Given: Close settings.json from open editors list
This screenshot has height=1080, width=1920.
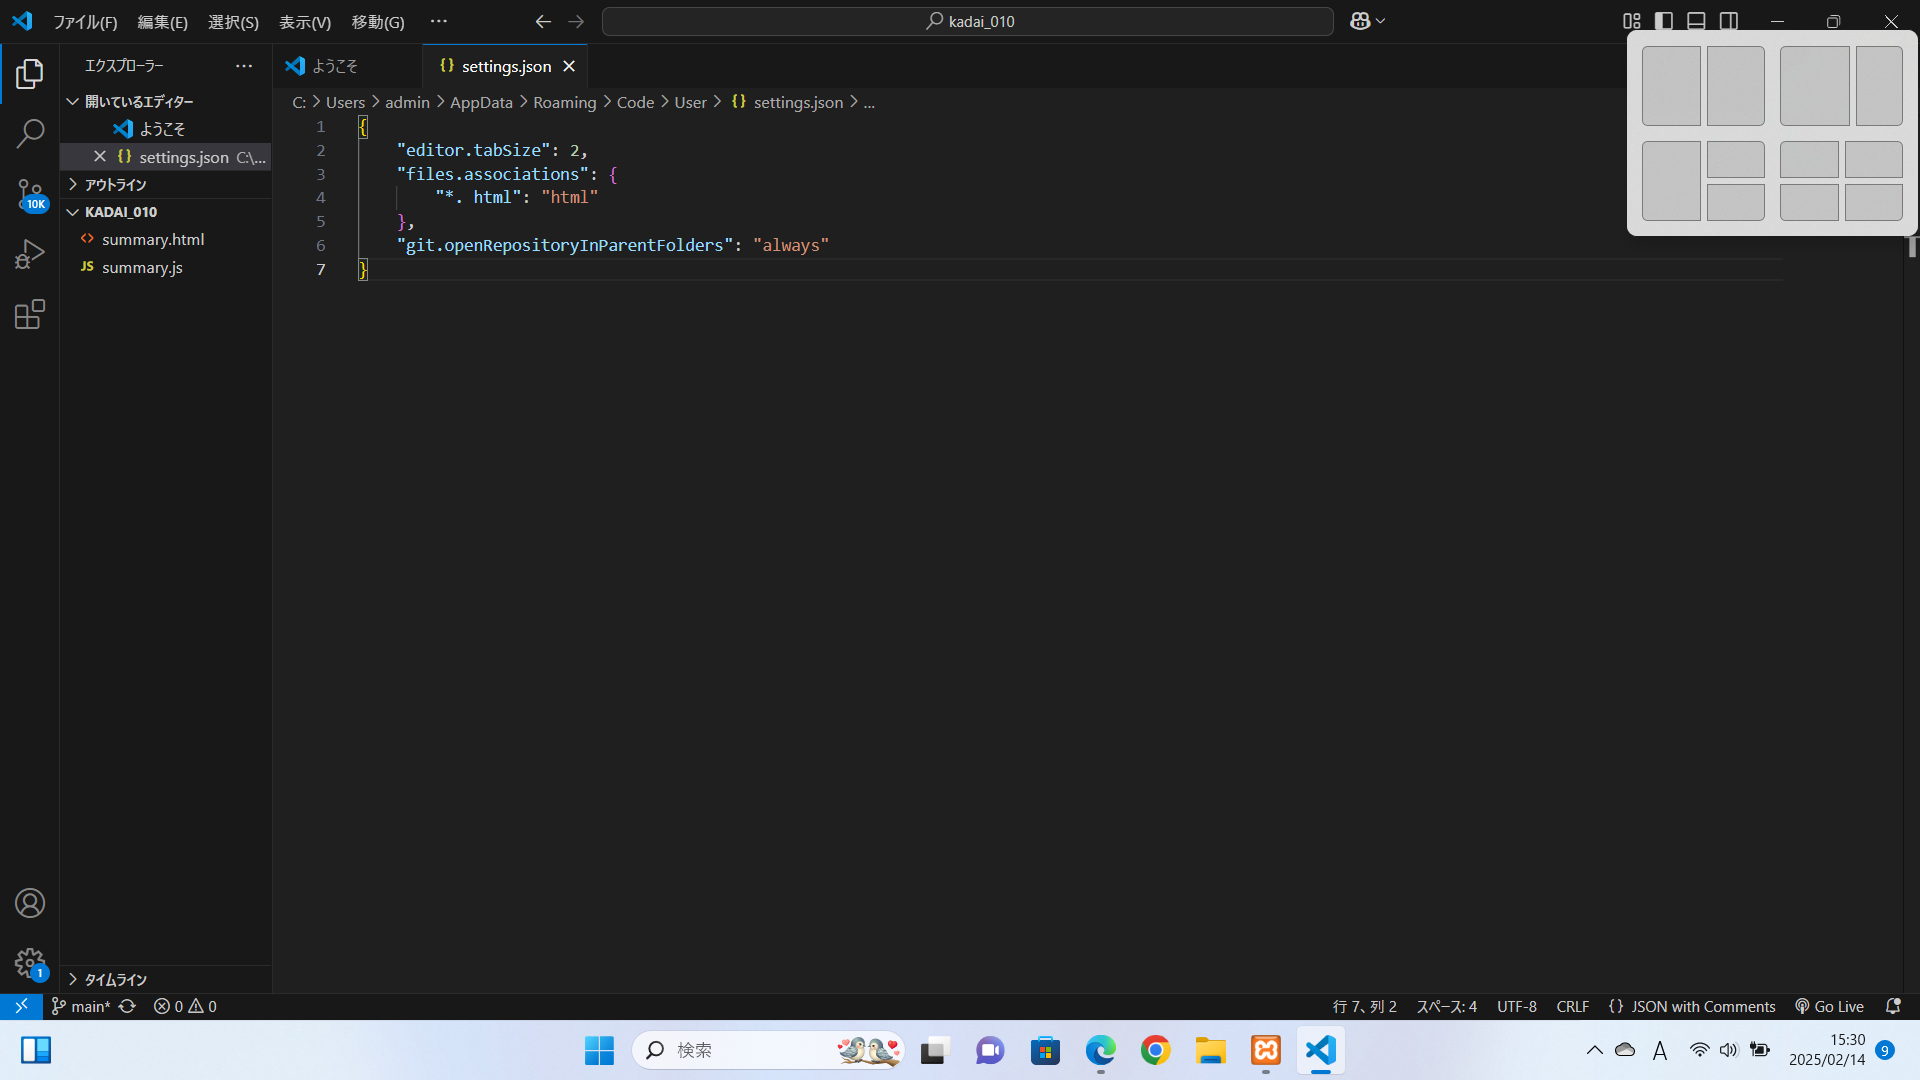Looking at the screenshot, I should tap(100, 156).
